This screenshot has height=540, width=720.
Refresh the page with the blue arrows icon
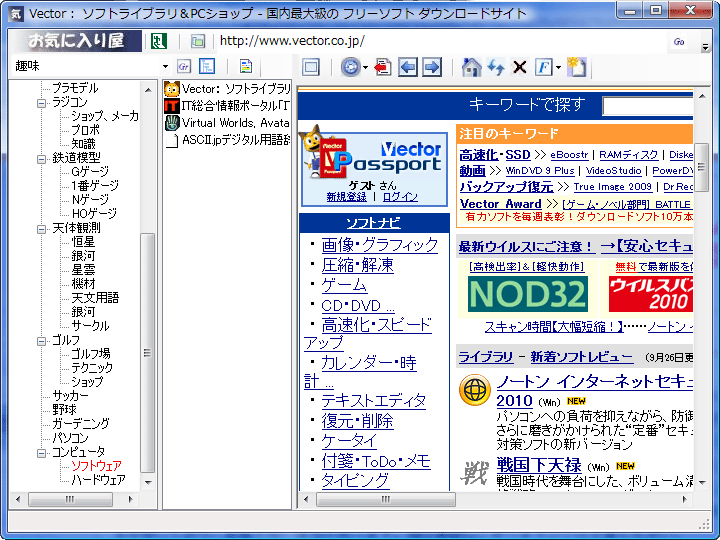pos(496,68)
